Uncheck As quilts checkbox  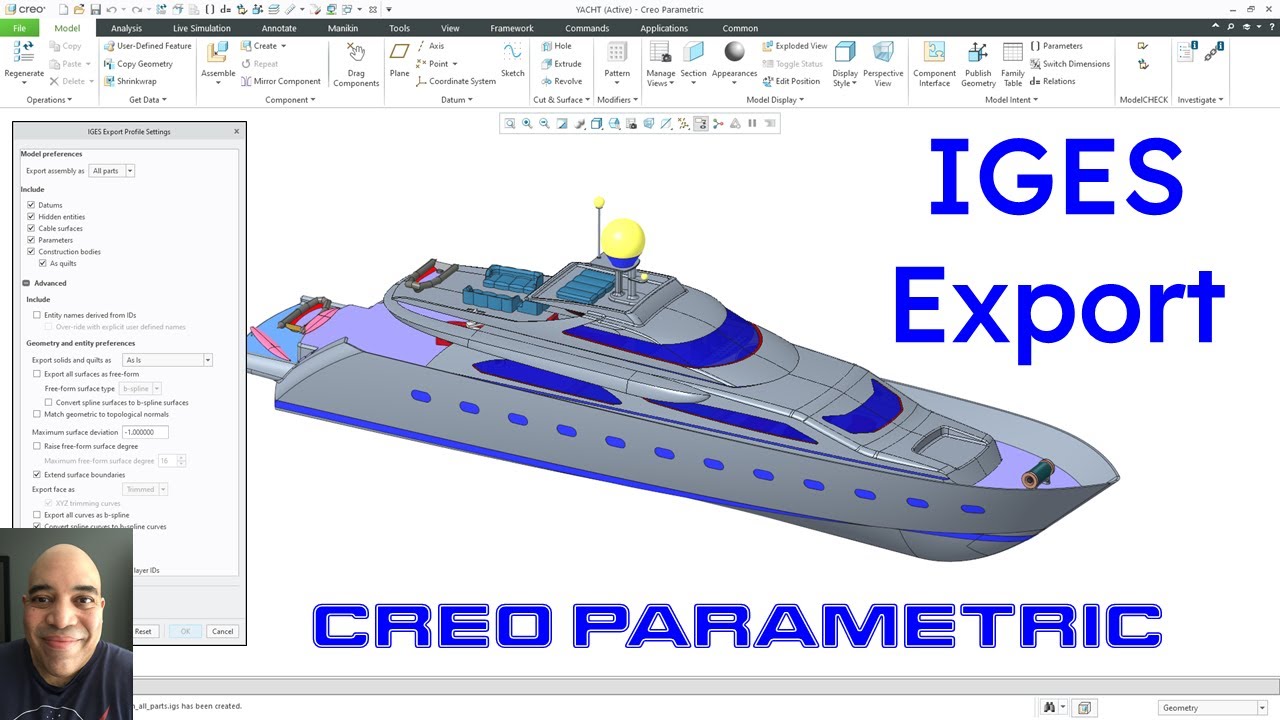43,263
